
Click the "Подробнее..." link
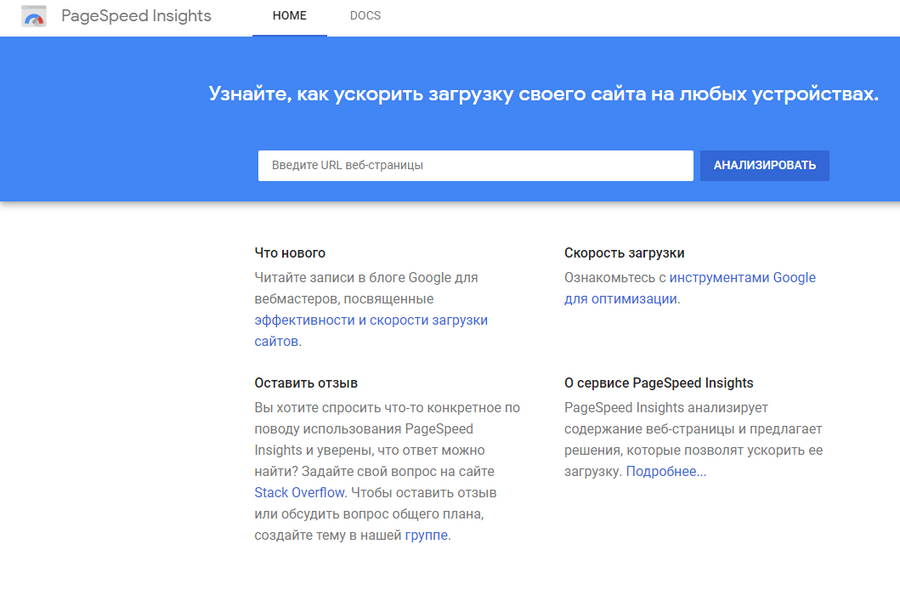click(x=666, y=471)
